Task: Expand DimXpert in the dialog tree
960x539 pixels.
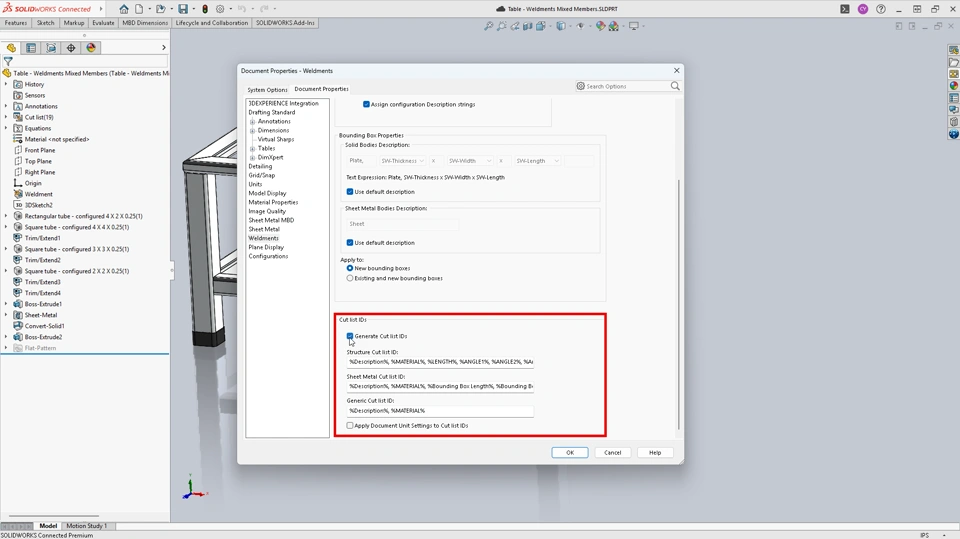Action: 252,157
